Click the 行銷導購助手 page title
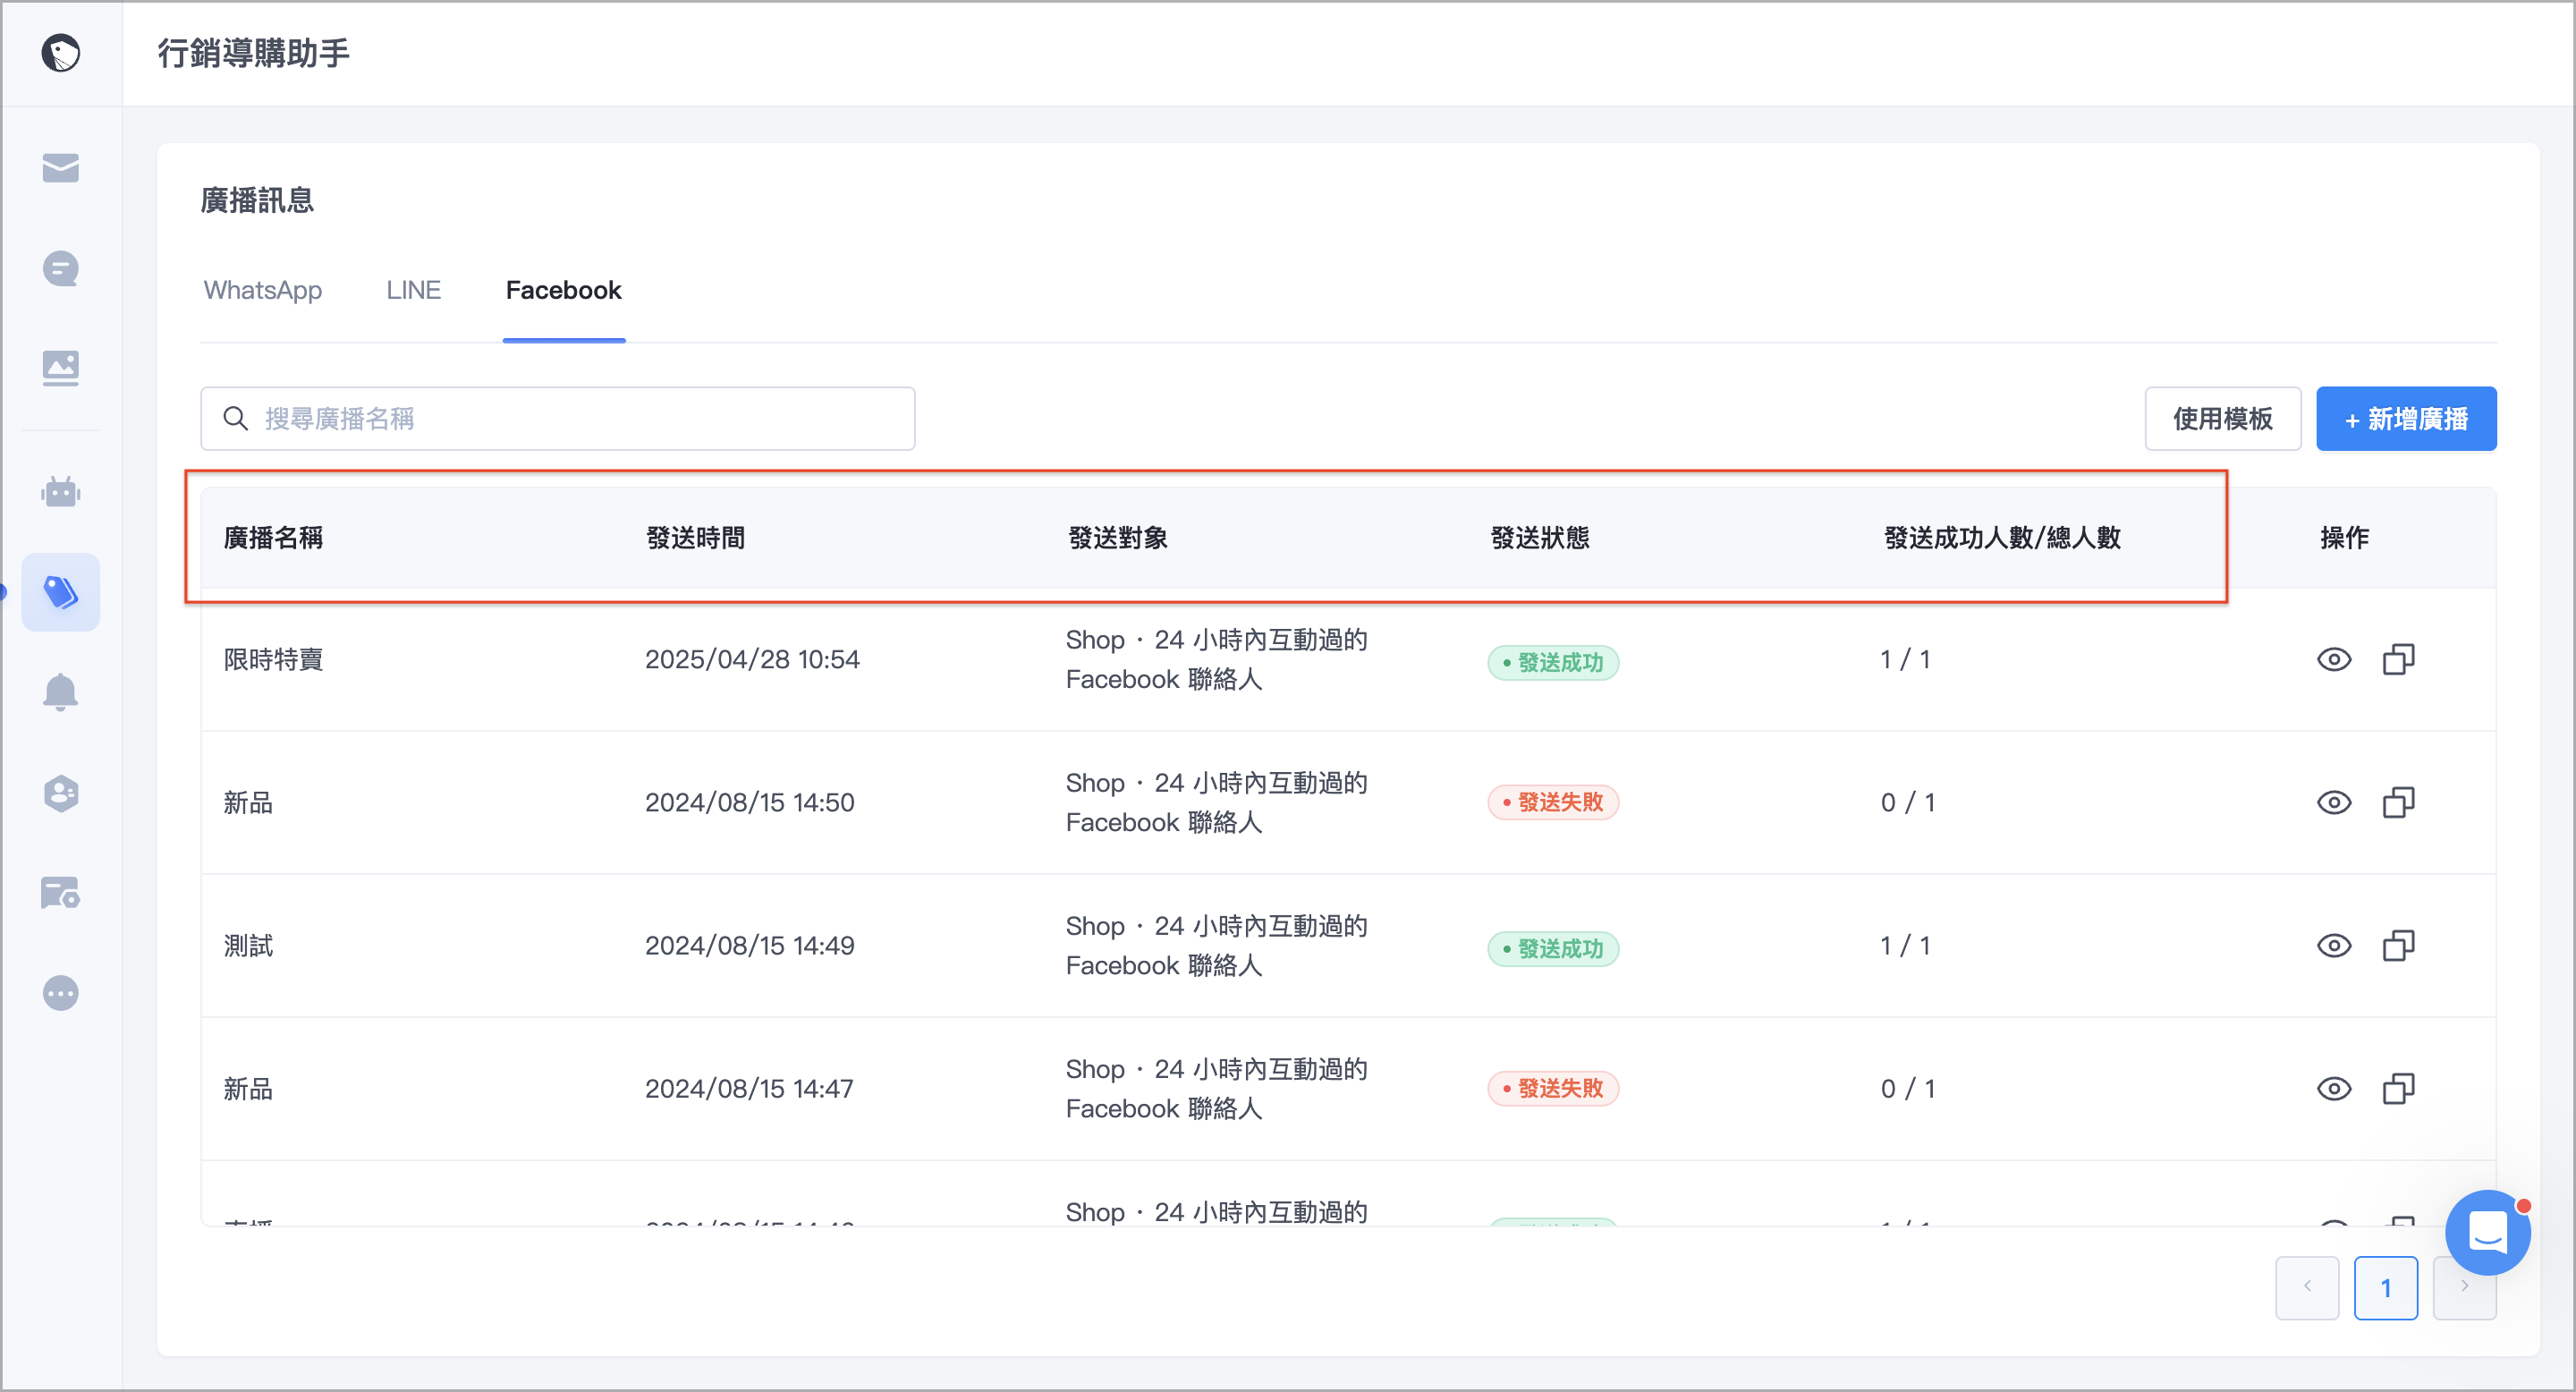The image size is (2576, 1392). (254, 53)
